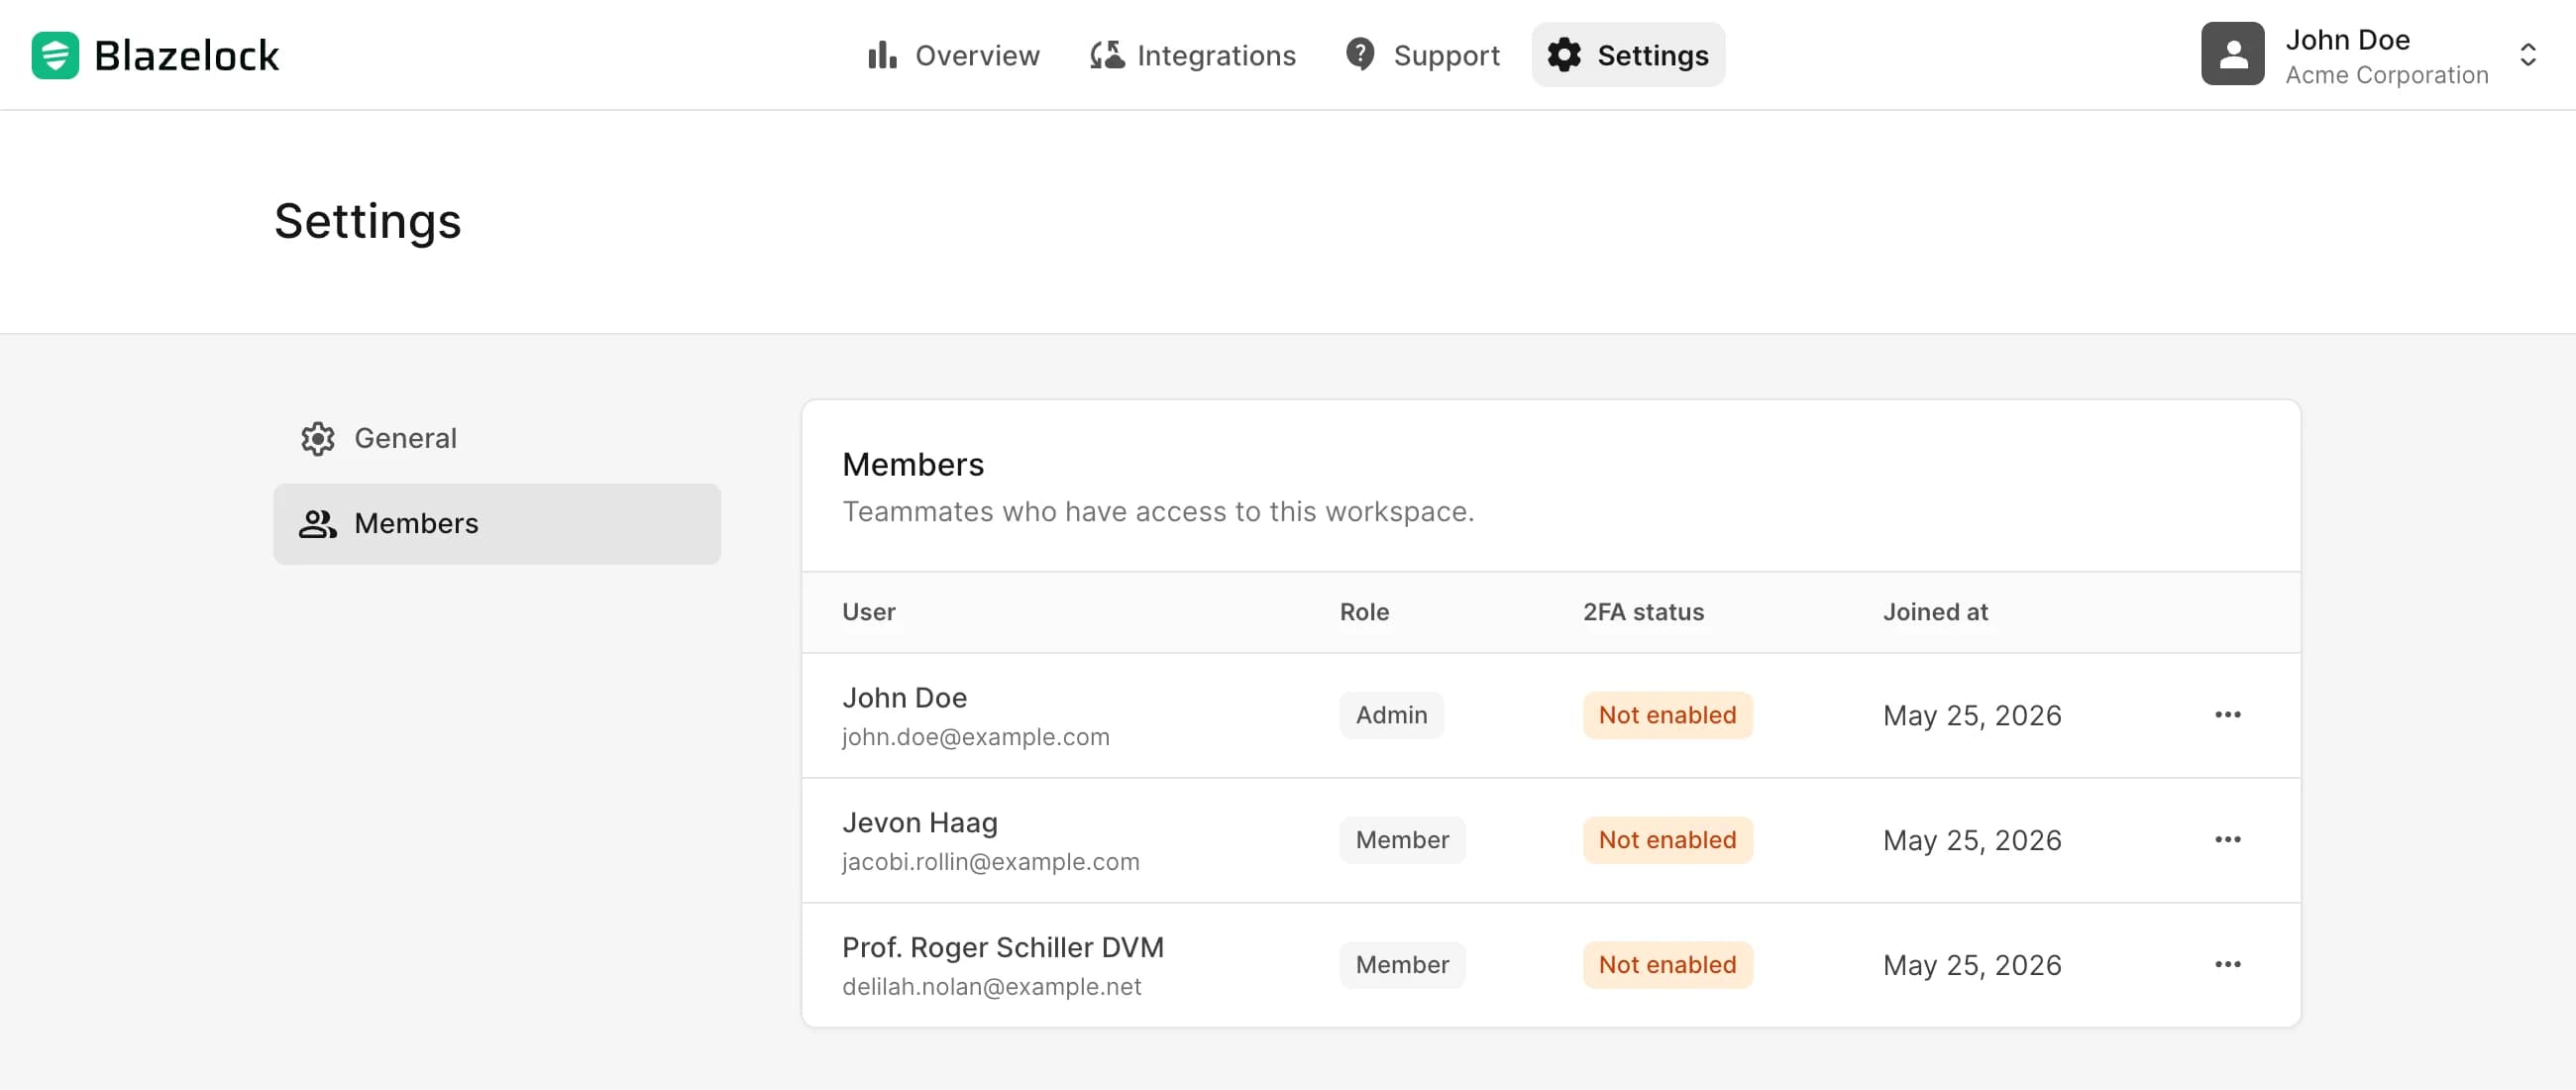Image resolution: width=2576 pixels, height=1090 pixels.
Task: Open the Overview nav item
Action: 954,55
